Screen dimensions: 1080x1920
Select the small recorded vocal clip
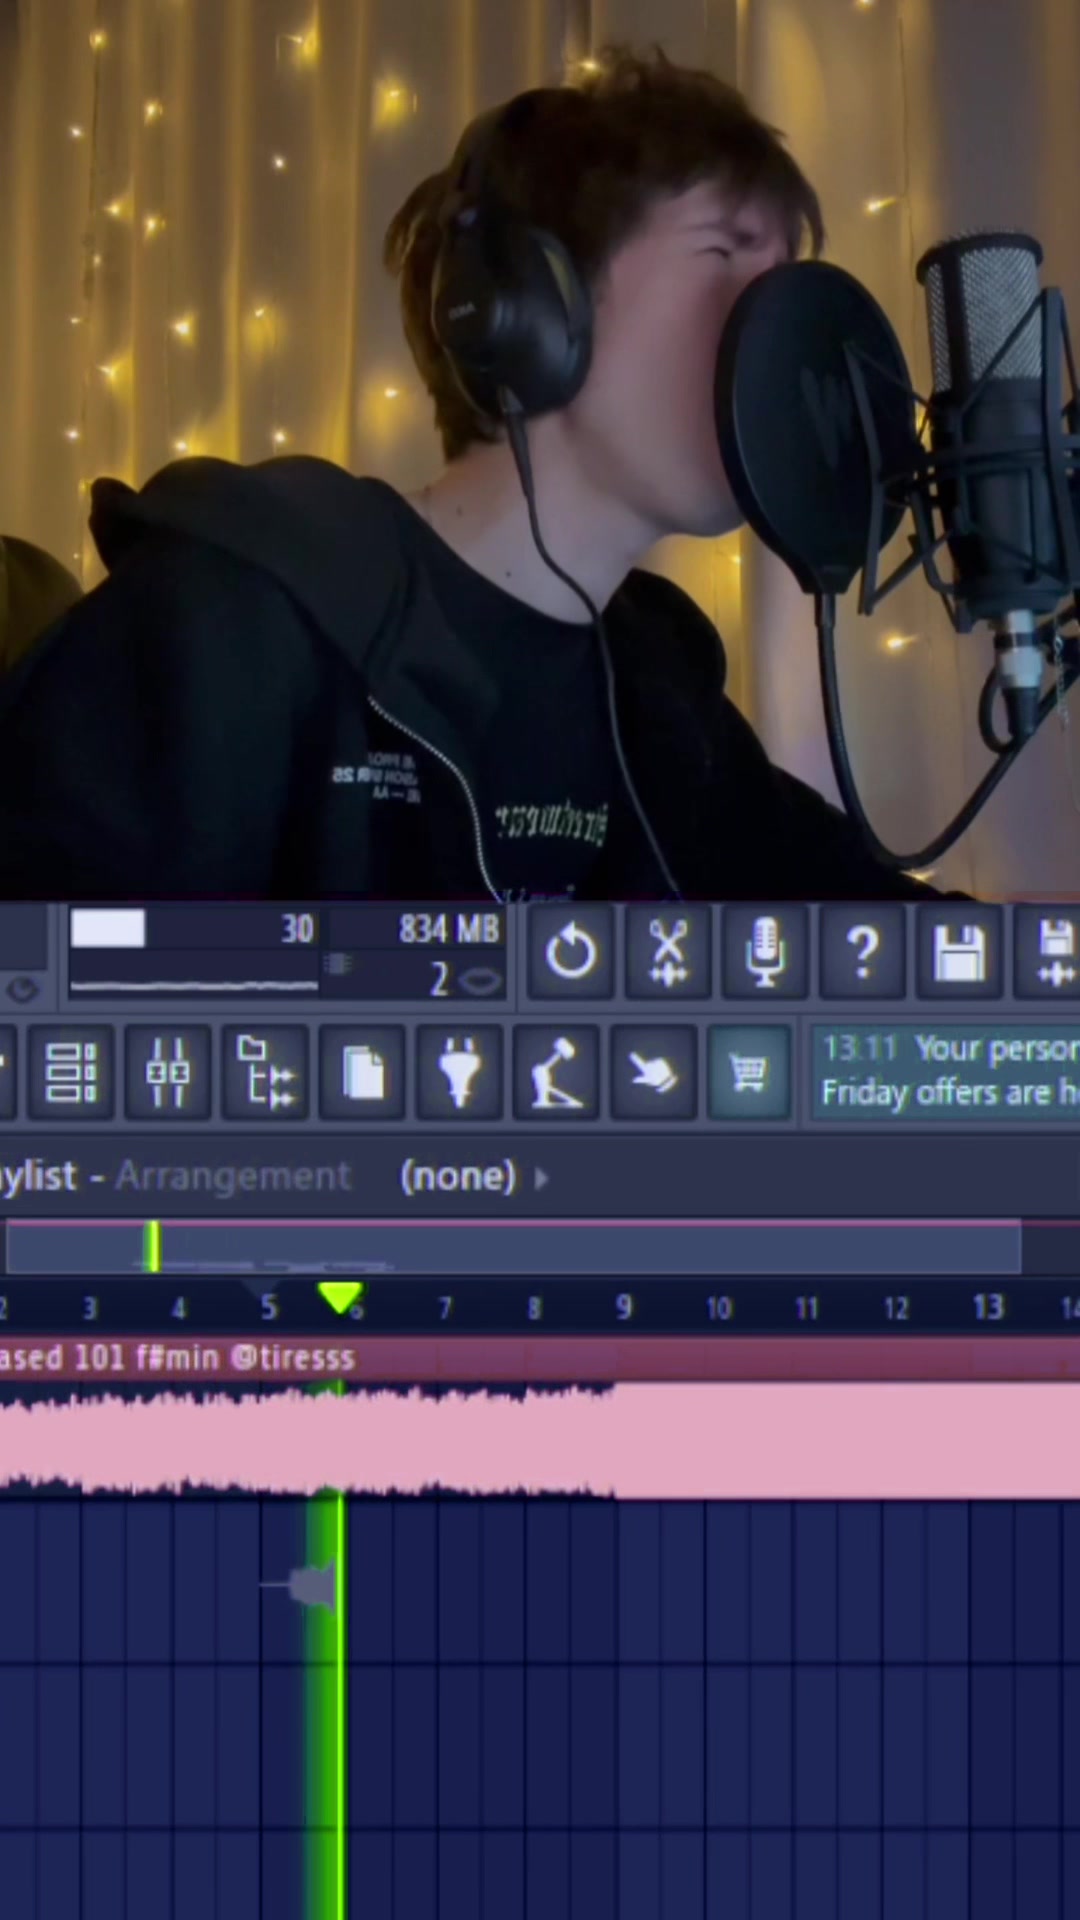300,1586
